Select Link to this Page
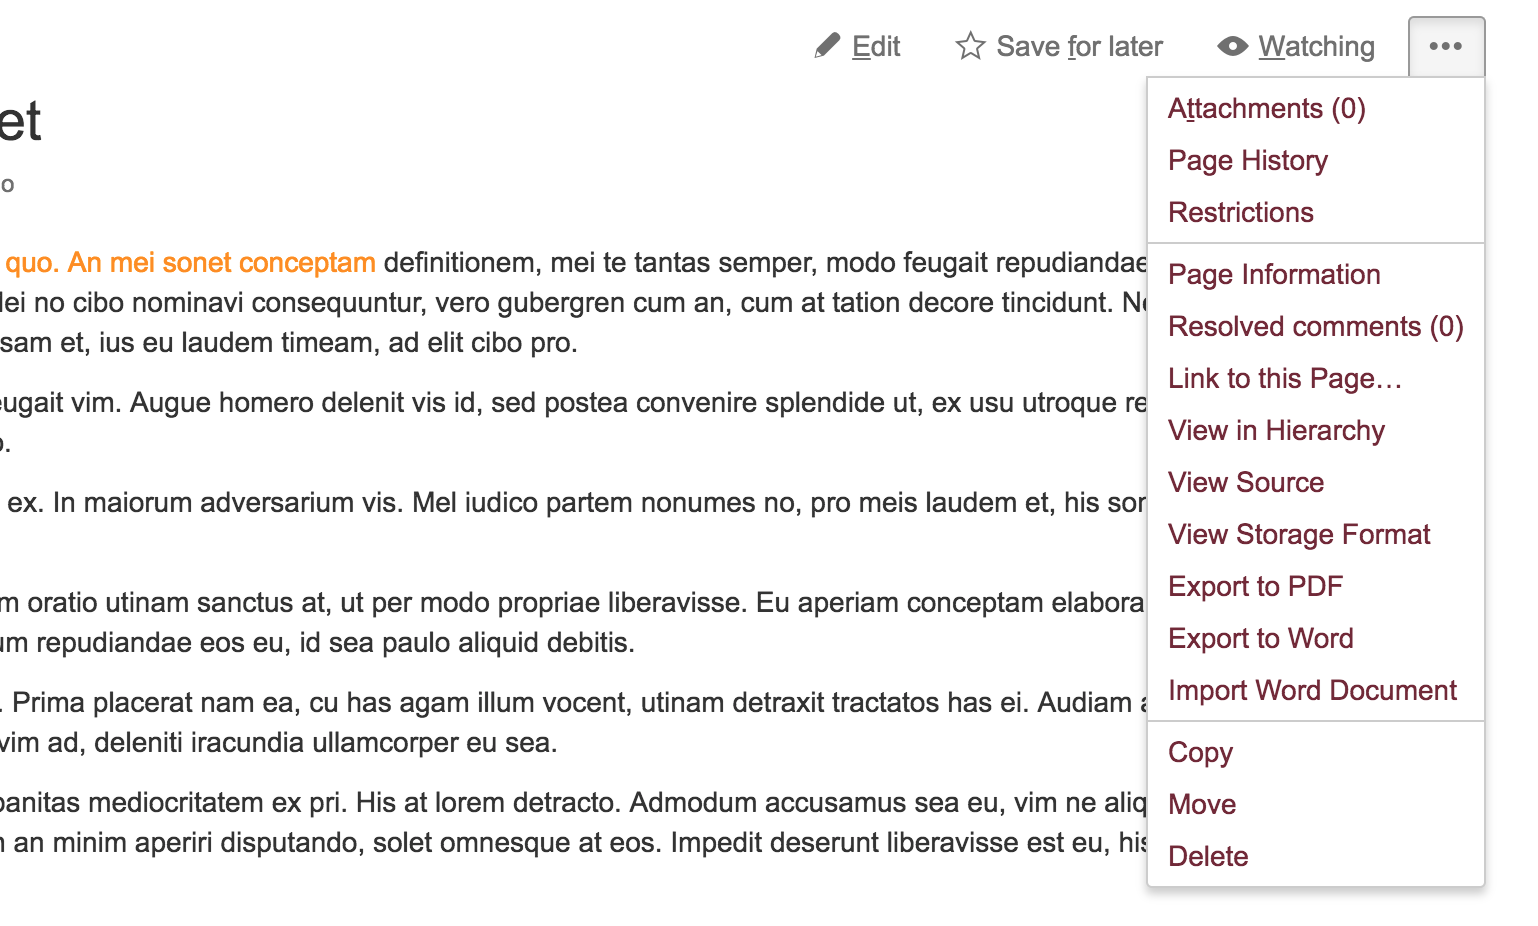This screenshot has height=926, width=1538. (x=1285, y=378)
